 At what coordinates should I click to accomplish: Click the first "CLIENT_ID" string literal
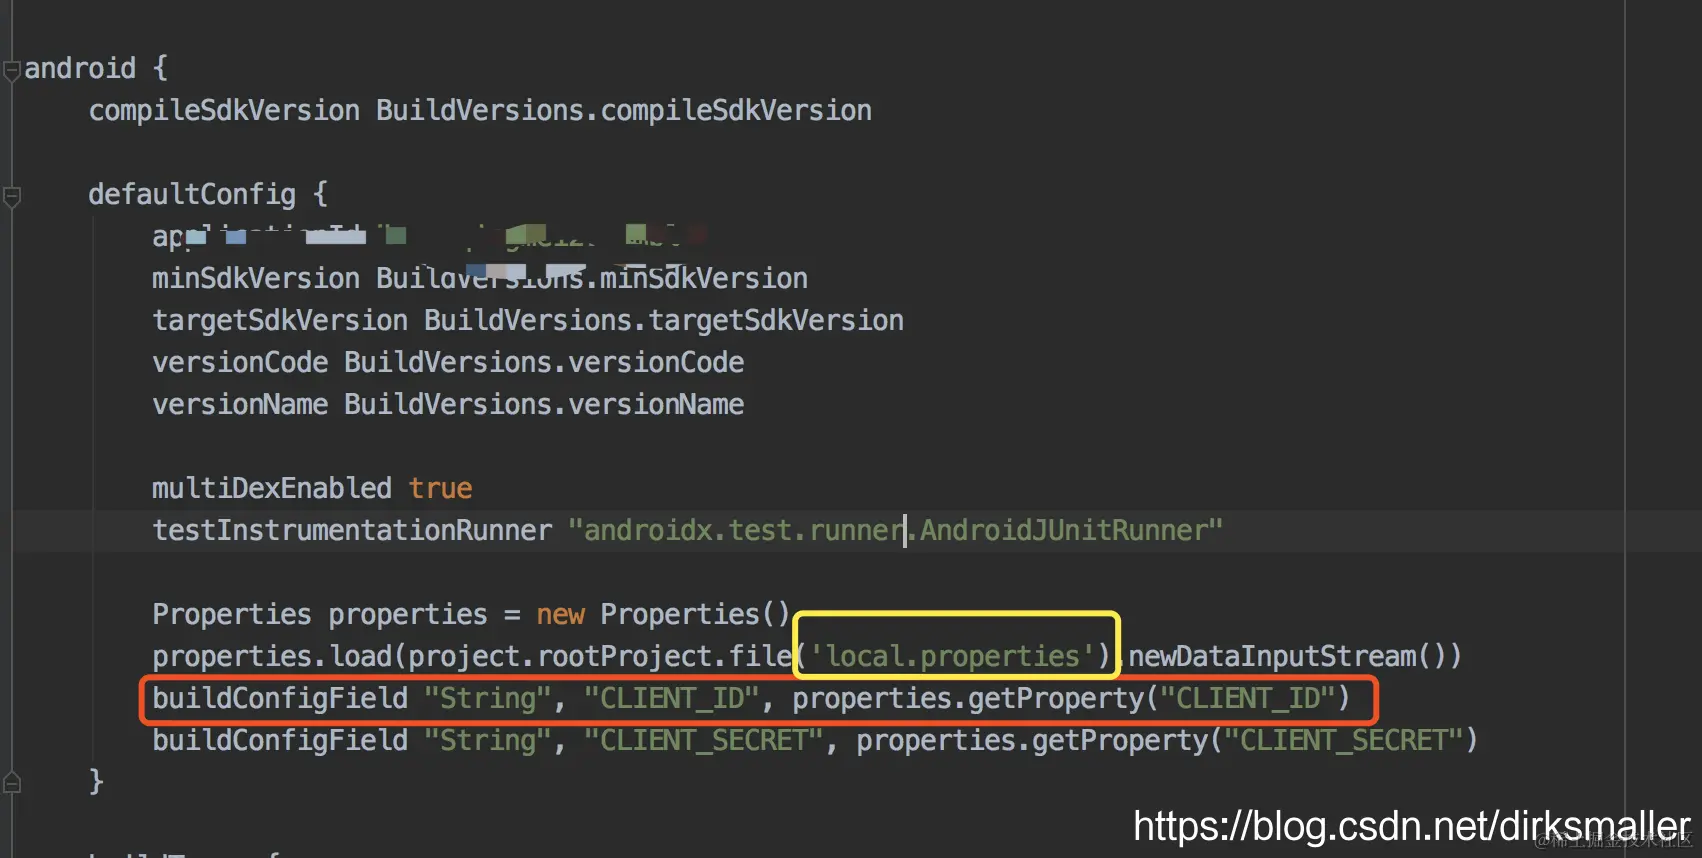[x=672, y=698]
